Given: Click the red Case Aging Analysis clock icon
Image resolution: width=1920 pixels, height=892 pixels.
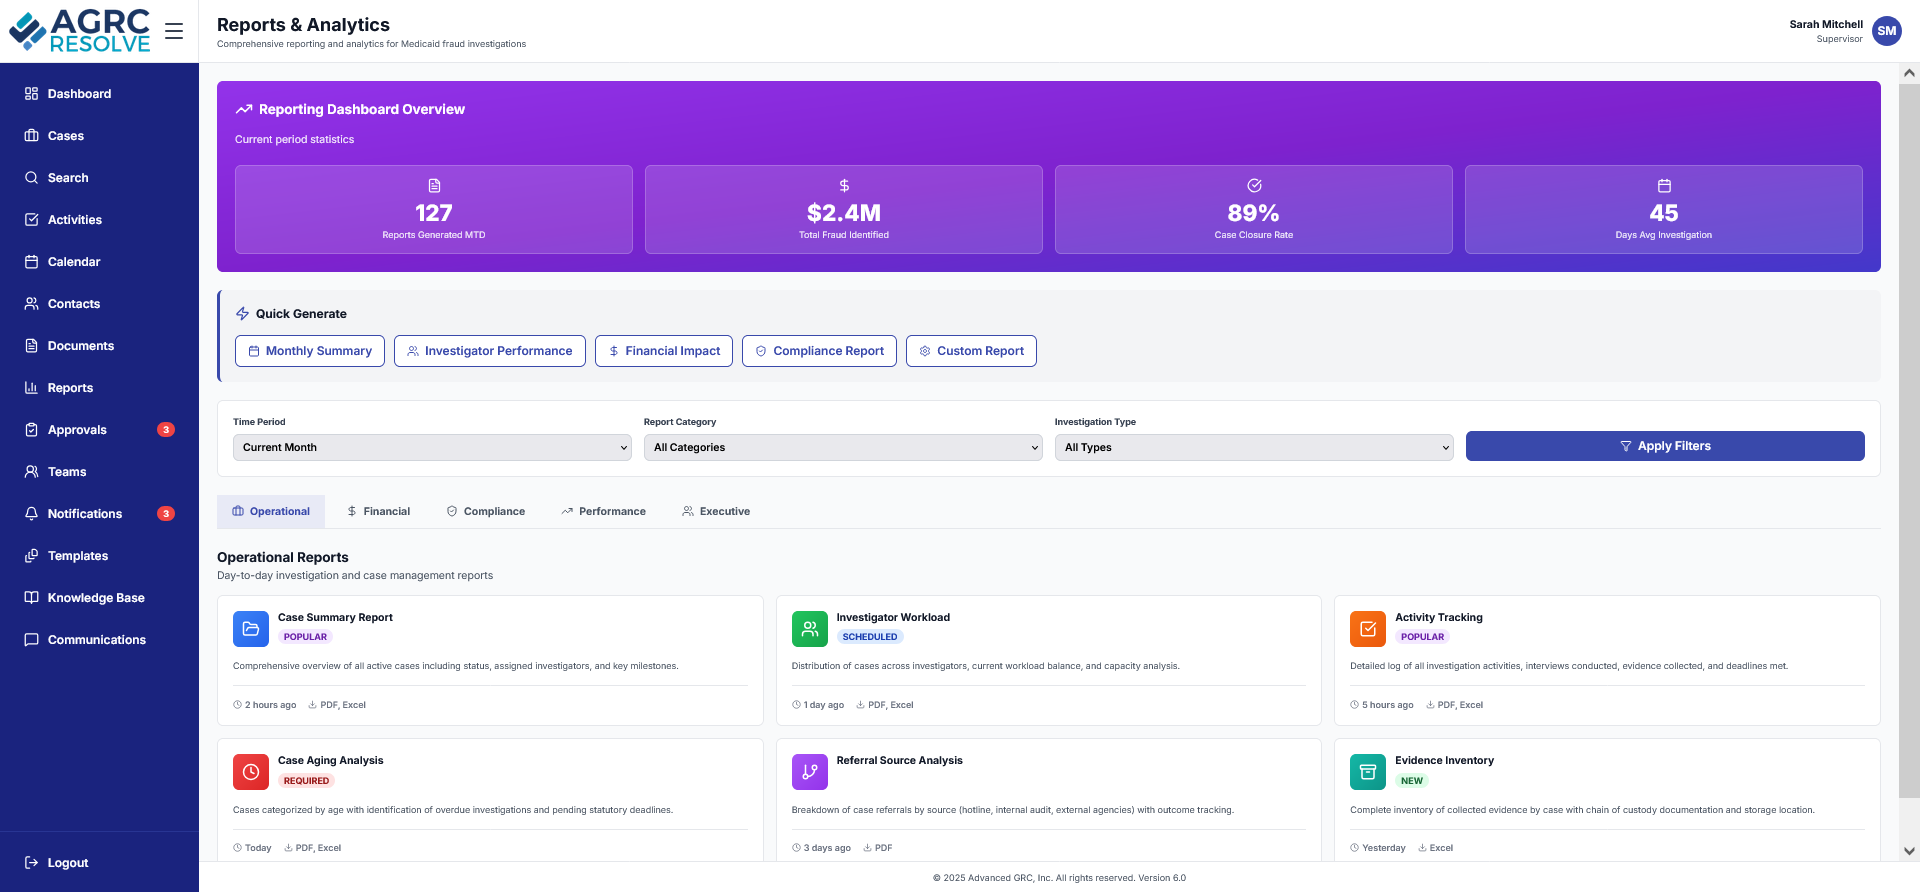Looking at the screenshot, I should click(251, 772).
